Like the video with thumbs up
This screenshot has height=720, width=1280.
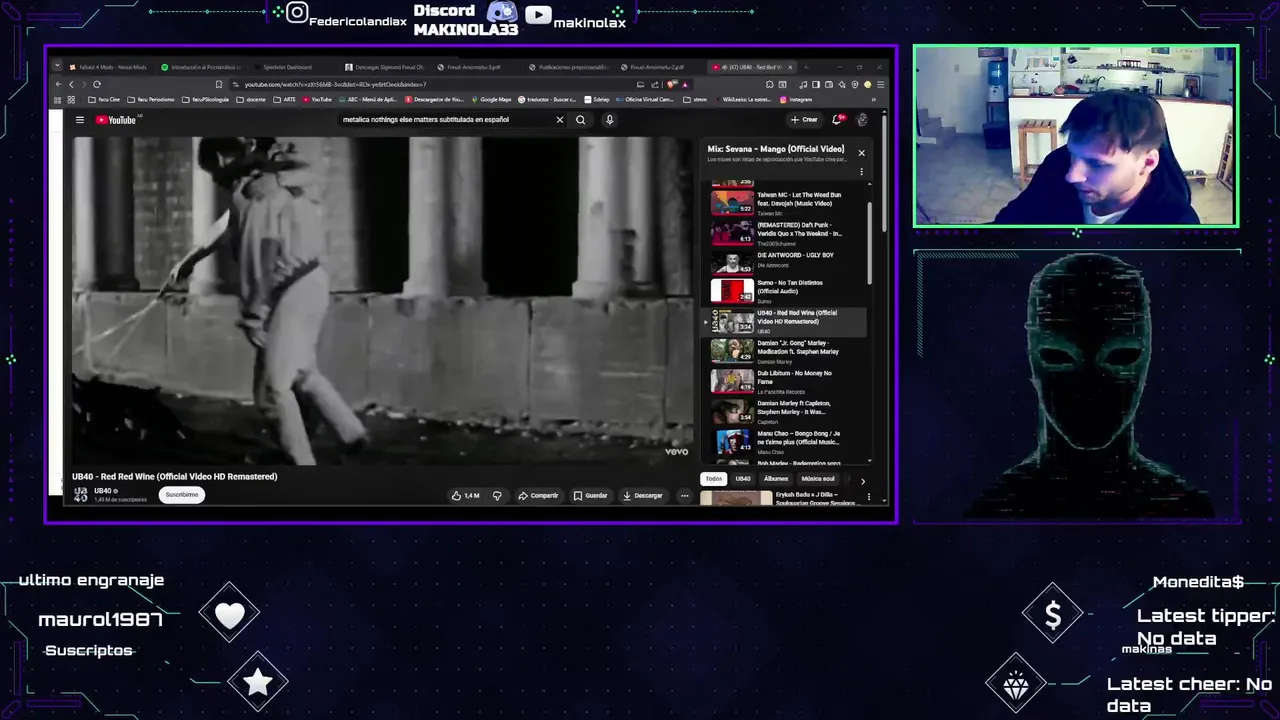(x=466, y=495)
